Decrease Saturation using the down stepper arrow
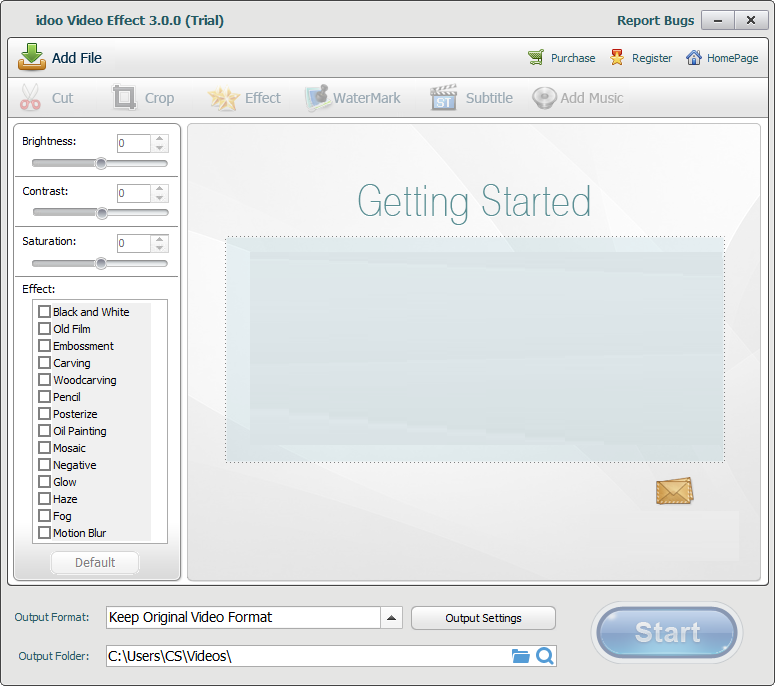The image size is (775, 686). coord(159,248)
